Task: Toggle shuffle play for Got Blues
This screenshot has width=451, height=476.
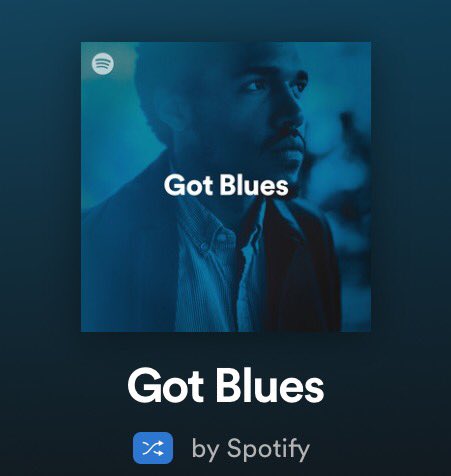Action: 153,448
